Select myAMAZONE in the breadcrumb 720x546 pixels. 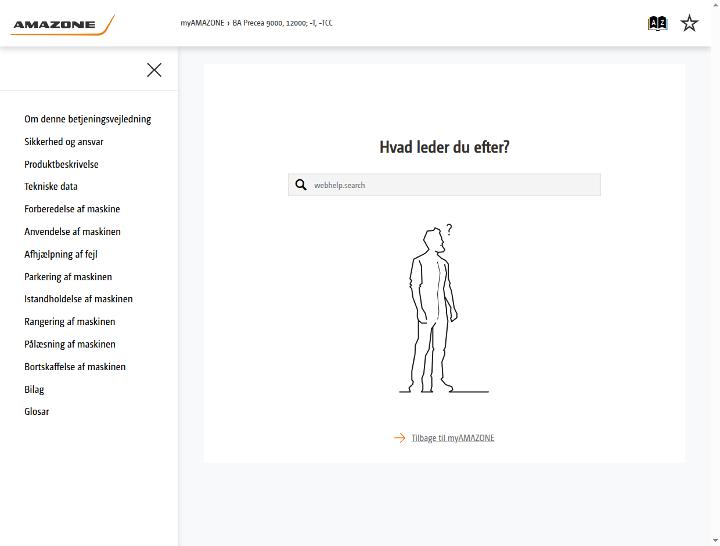point(202,23)
